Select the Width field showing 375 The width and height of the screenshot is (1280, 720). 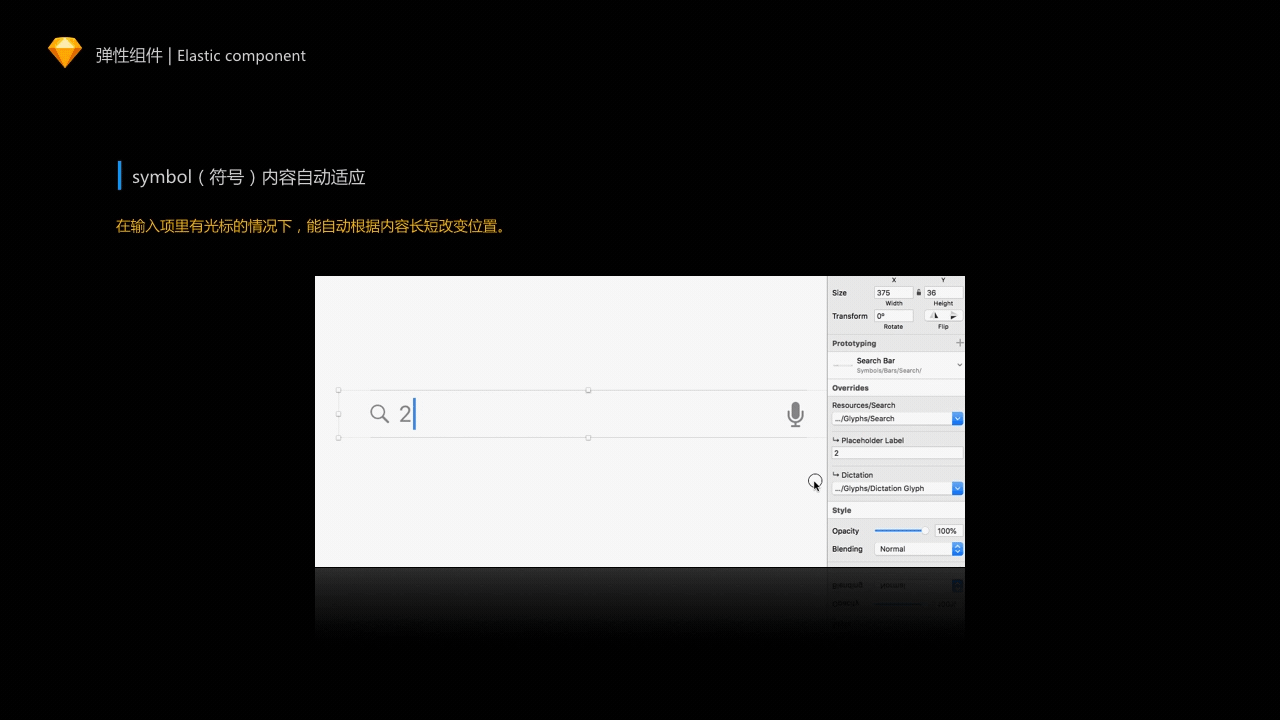[x=893, y=292]
